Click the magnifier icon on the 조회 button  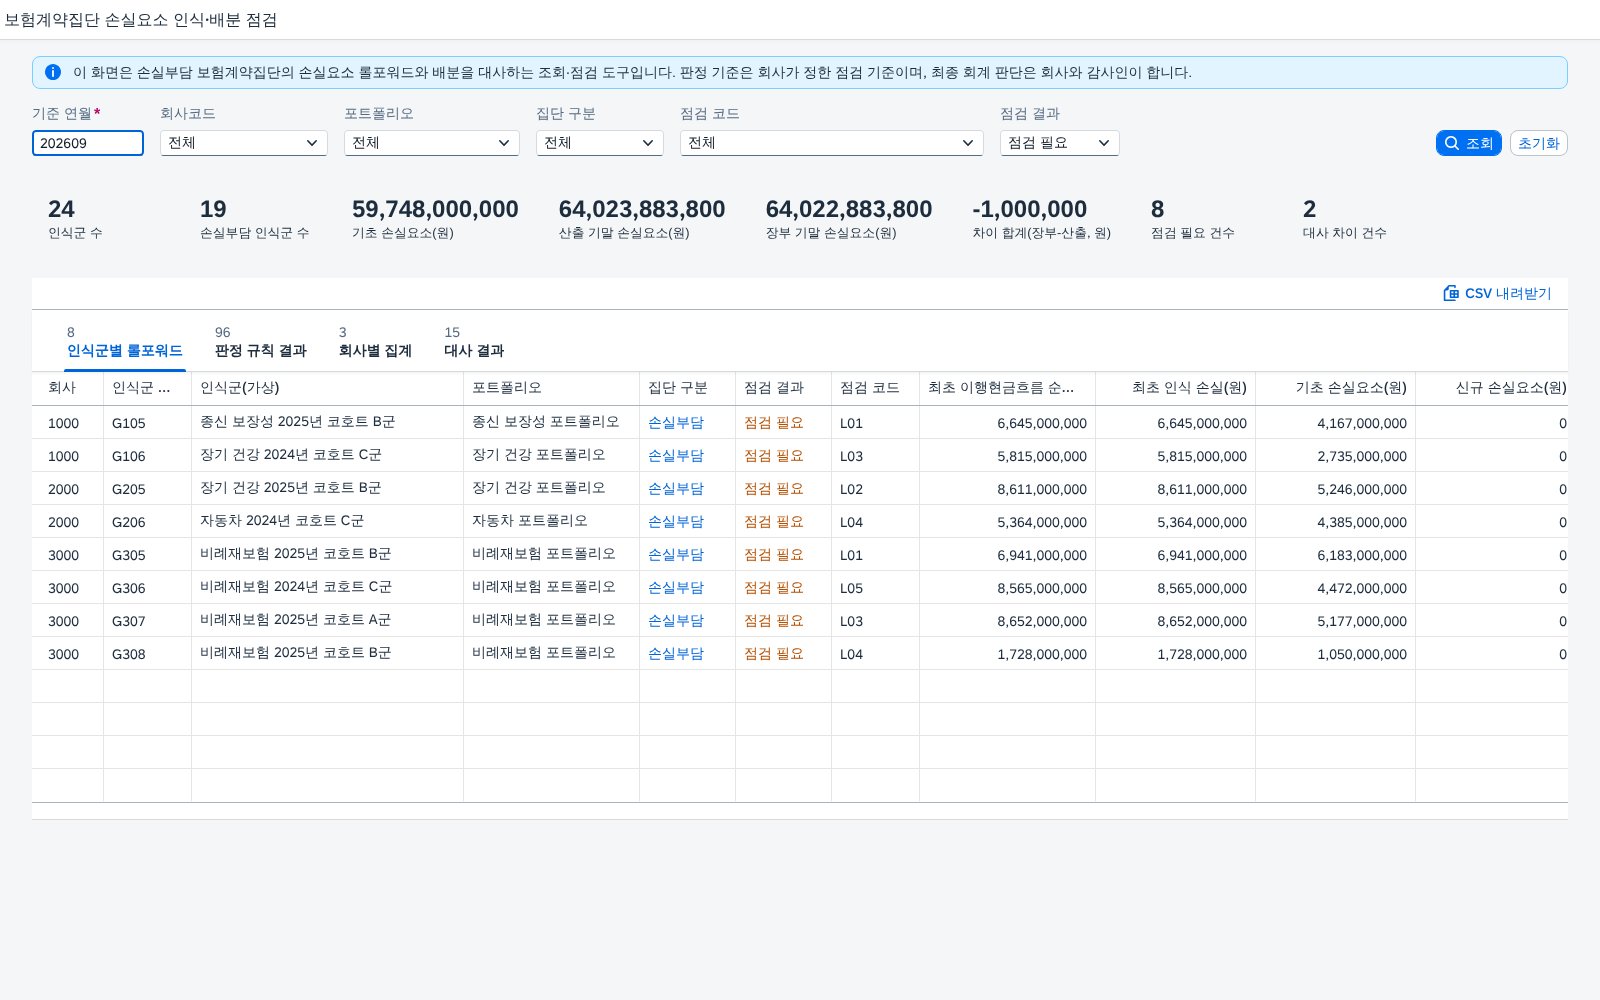(1452, 143)
